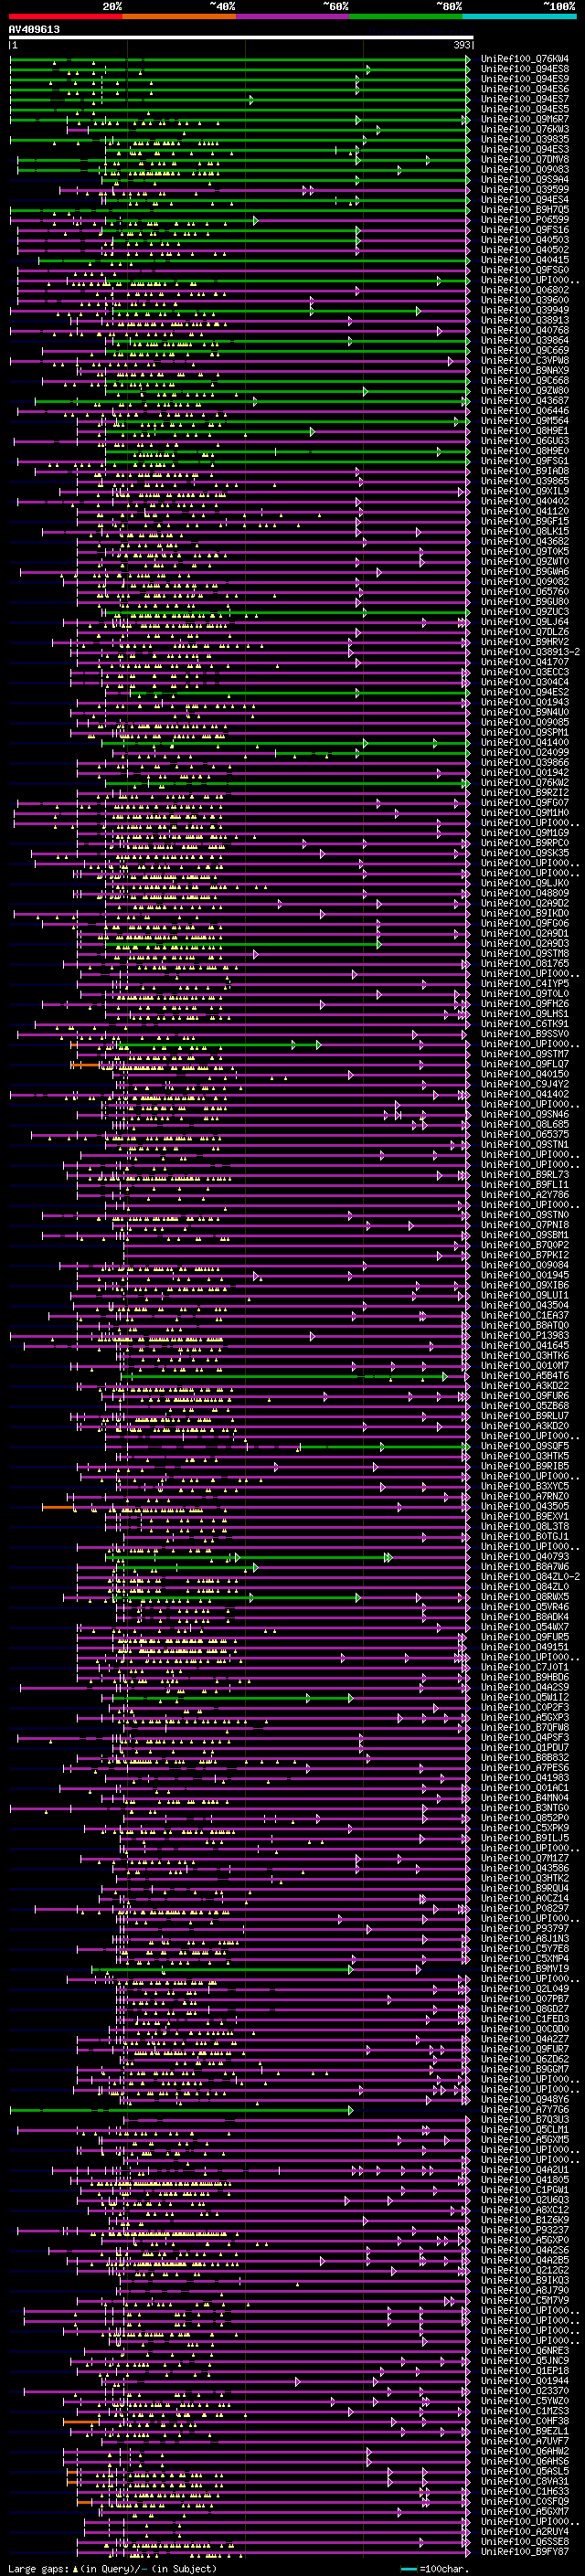Screen dimensions: 585x2576
Task: Select hit UniRef100_O65760
Action: pos(525,592)
